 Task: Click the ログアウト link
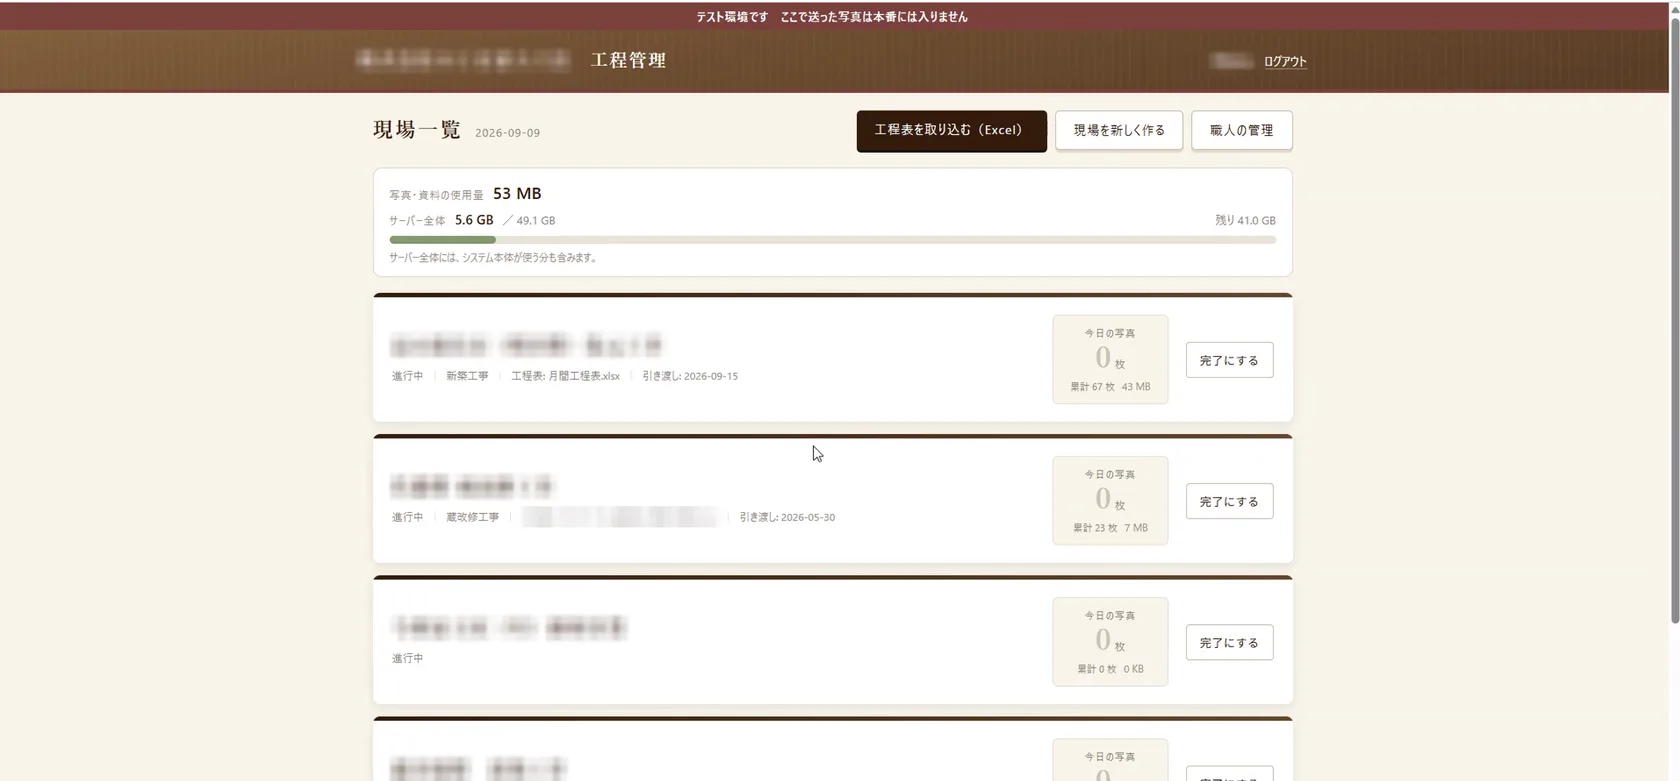point(1285,62)
